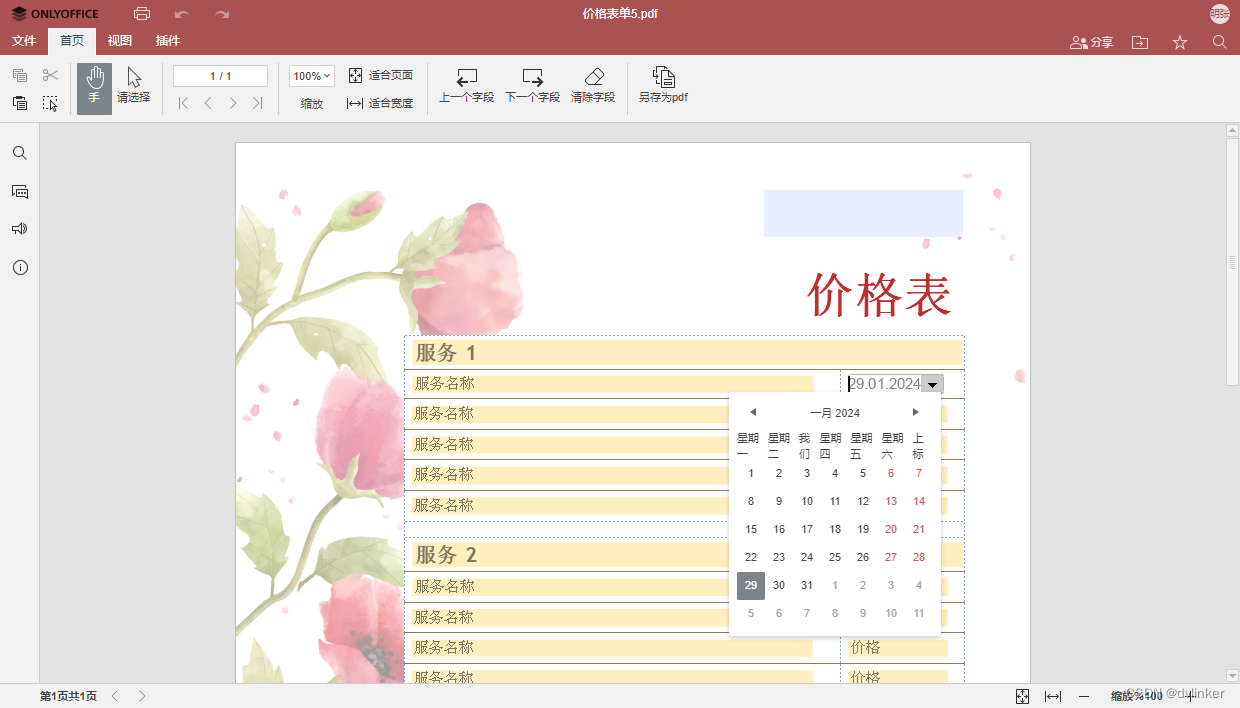
Task: Click zoom out minus in status bar
Action: pyautogui.click(x=1084, y=696)
